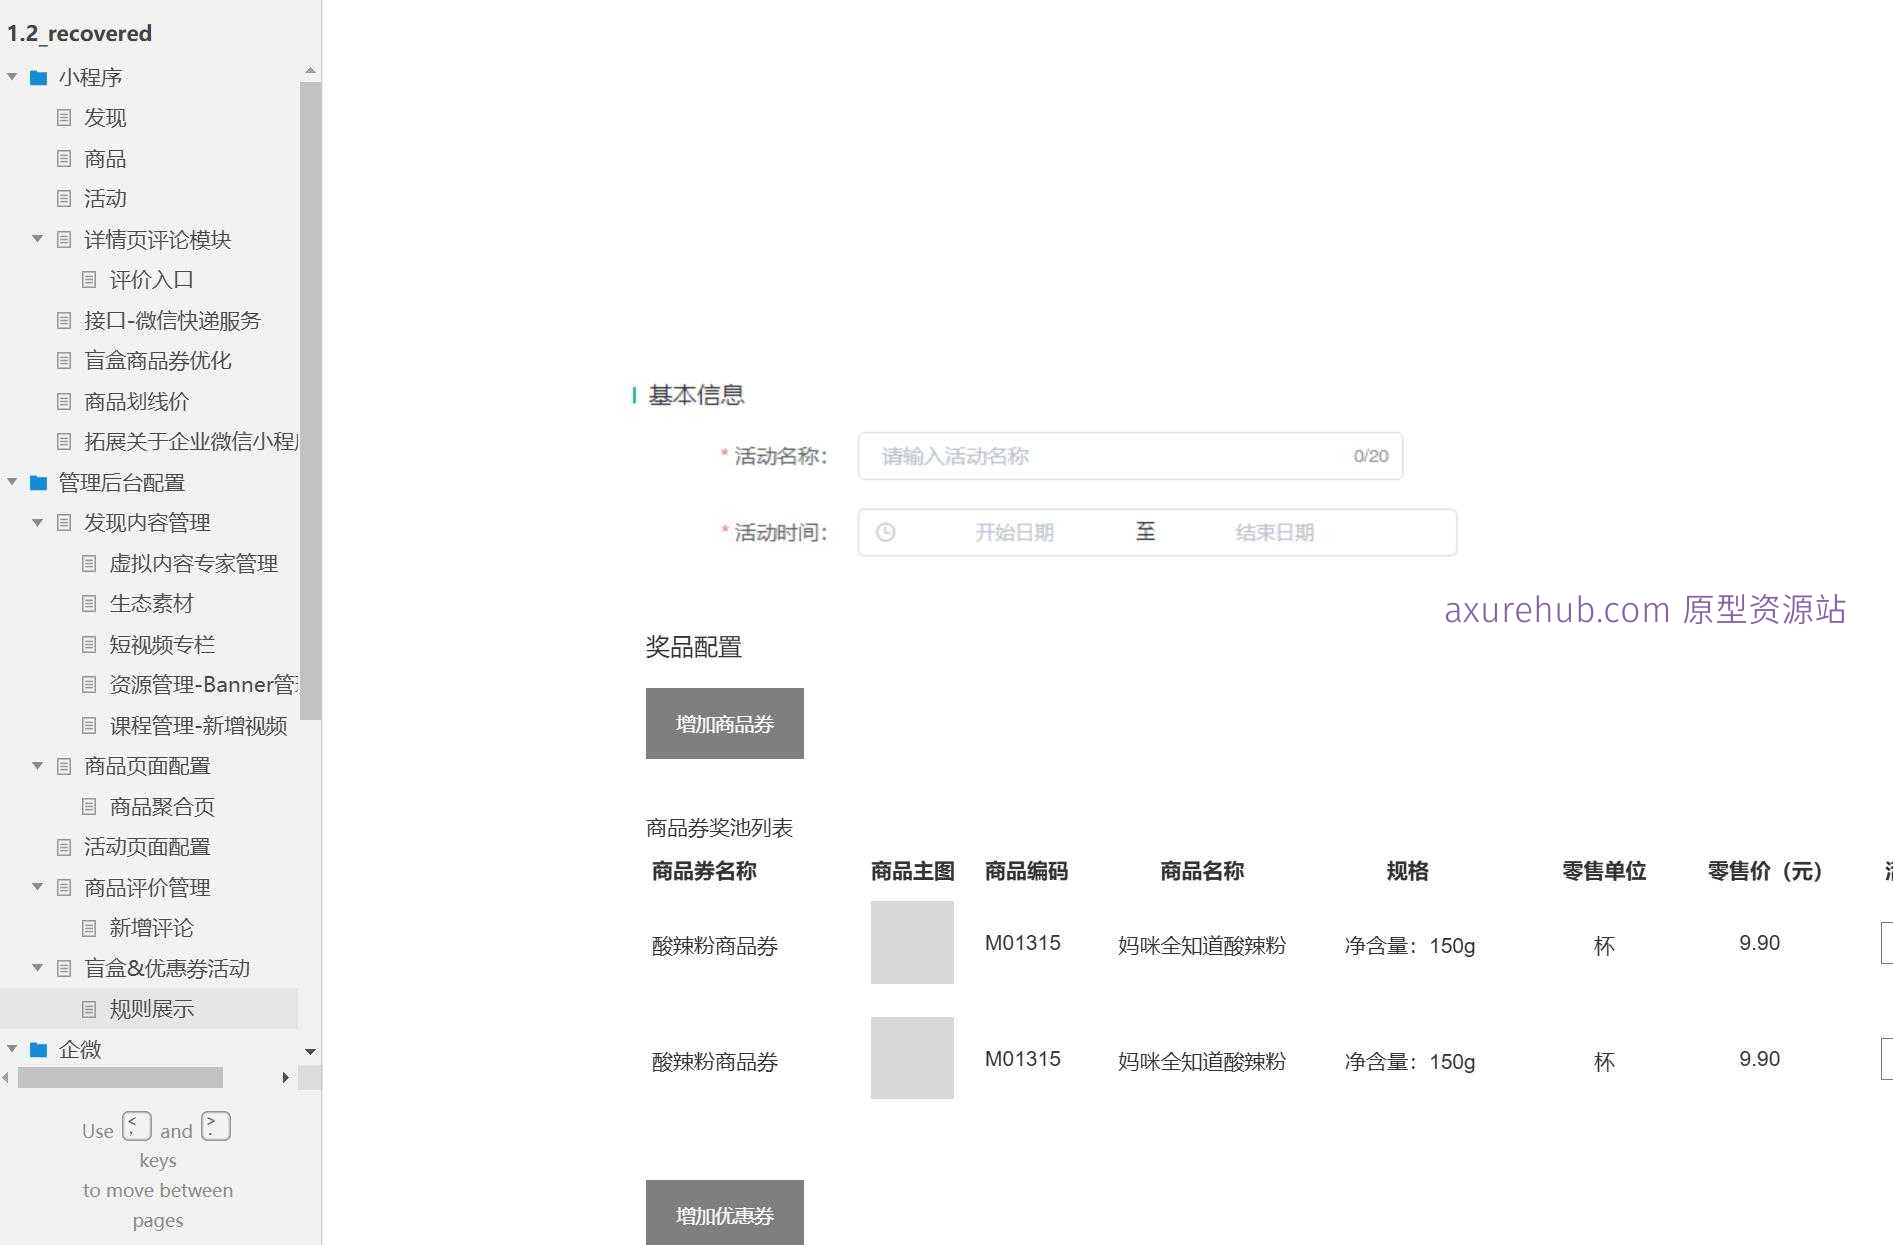The image size is (1893, 1245).
Task: Select the 规则展示 page
Action: pyautogui.click(x=150, y=1009)
